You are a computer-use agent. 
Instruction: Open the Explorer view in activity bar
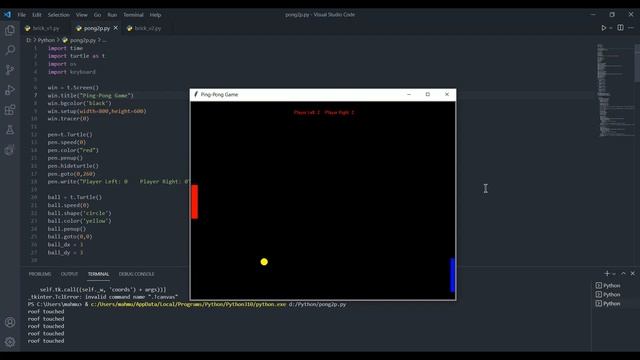tap(10, 30)
